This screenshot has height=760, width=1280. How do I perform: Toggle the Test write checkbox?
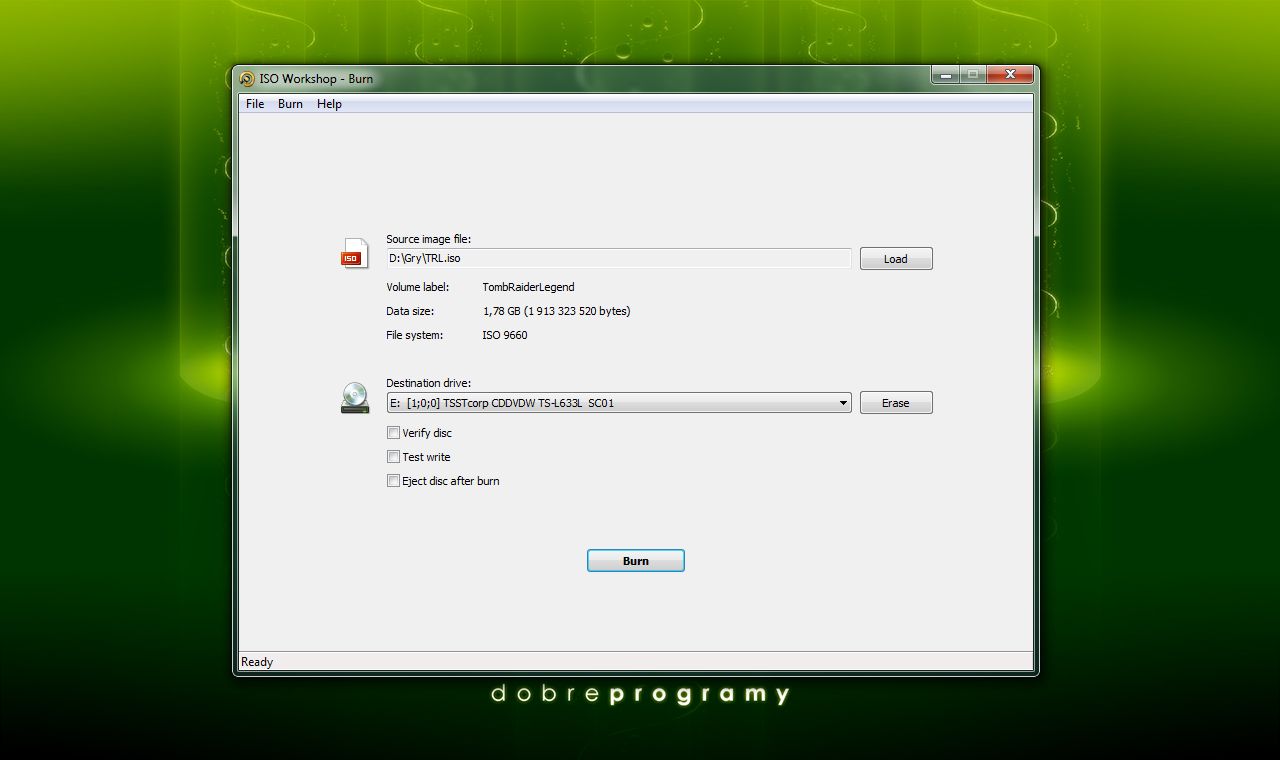click(393, 457)
